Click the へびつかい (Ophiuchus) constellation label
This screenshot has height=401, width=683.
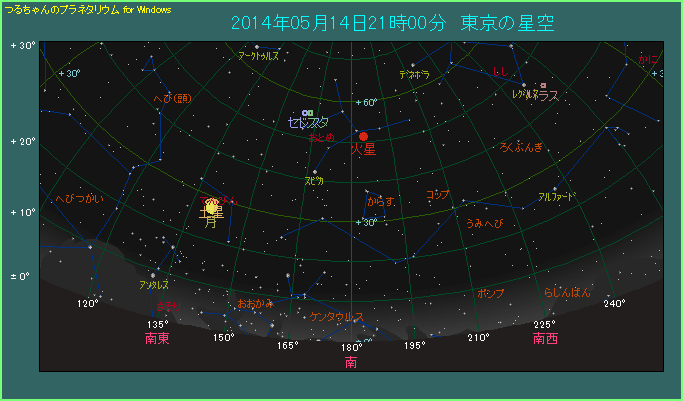[79, 199]
